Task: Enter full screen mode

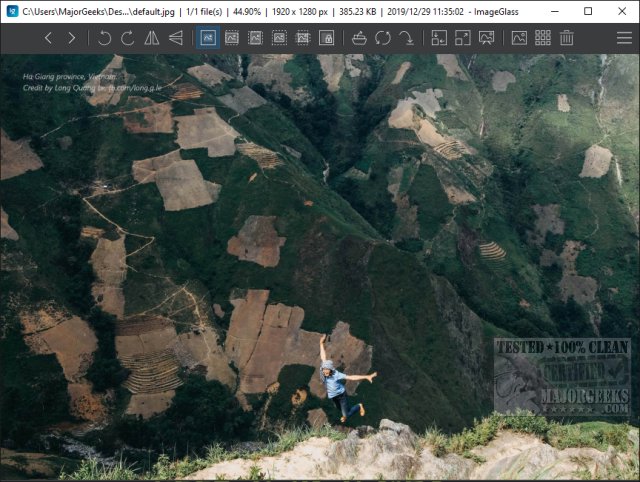Action: [x=462, y=38]
